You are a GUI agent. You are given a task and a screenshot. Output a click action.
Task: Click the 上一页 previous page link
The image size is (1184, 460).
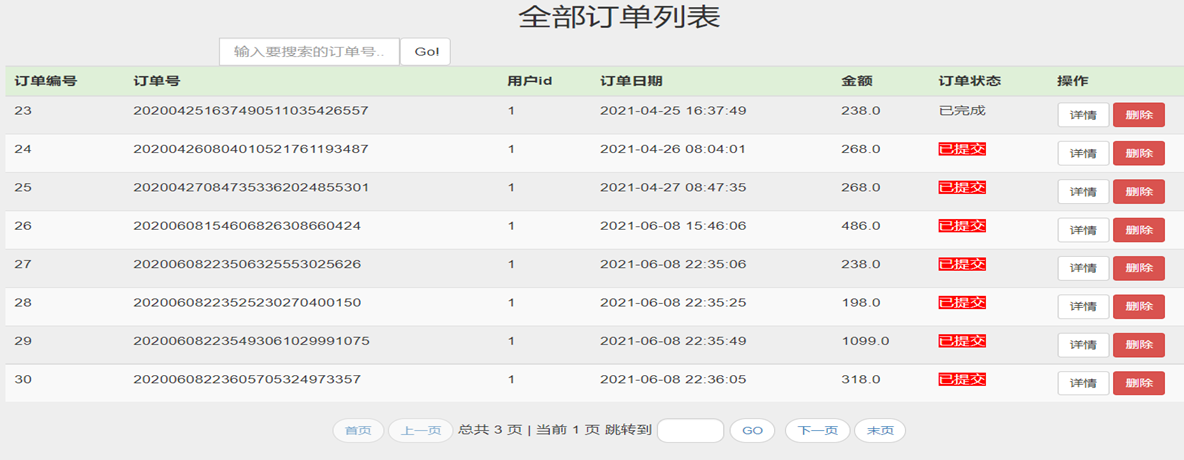pyautogui.click(x=421, y=431)
